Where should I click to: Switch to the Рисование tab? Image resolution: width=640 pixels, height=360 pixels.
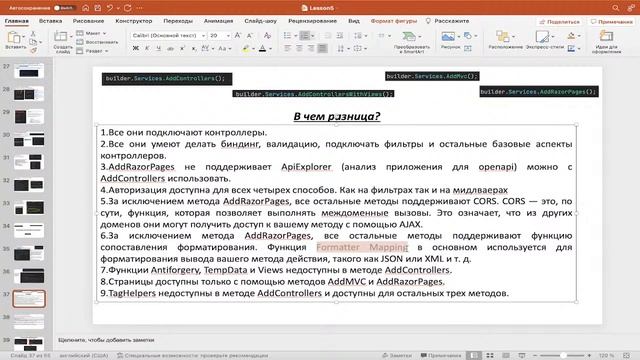pos(88,21)
